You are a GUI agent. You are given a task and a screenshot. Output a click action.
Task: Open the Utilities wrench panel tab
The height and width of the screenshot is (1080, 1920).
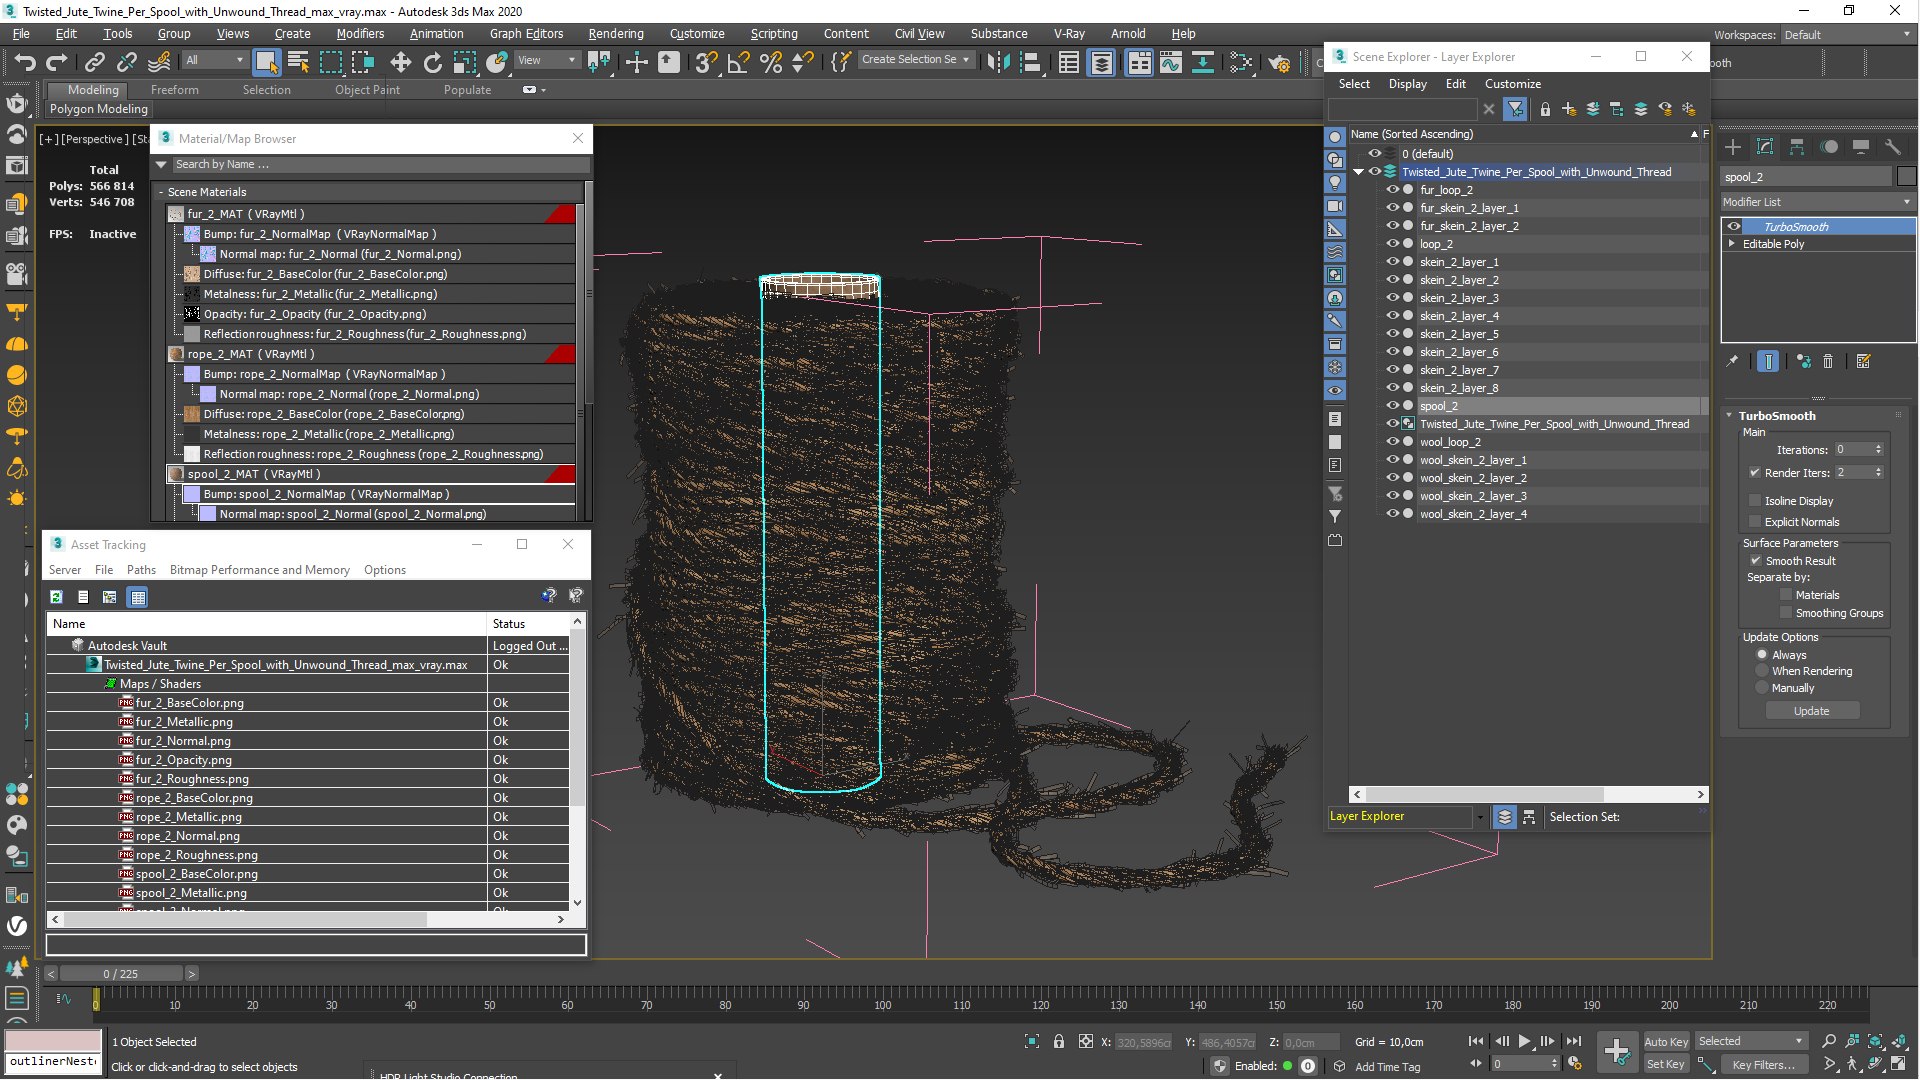[x=1892, y=147]
